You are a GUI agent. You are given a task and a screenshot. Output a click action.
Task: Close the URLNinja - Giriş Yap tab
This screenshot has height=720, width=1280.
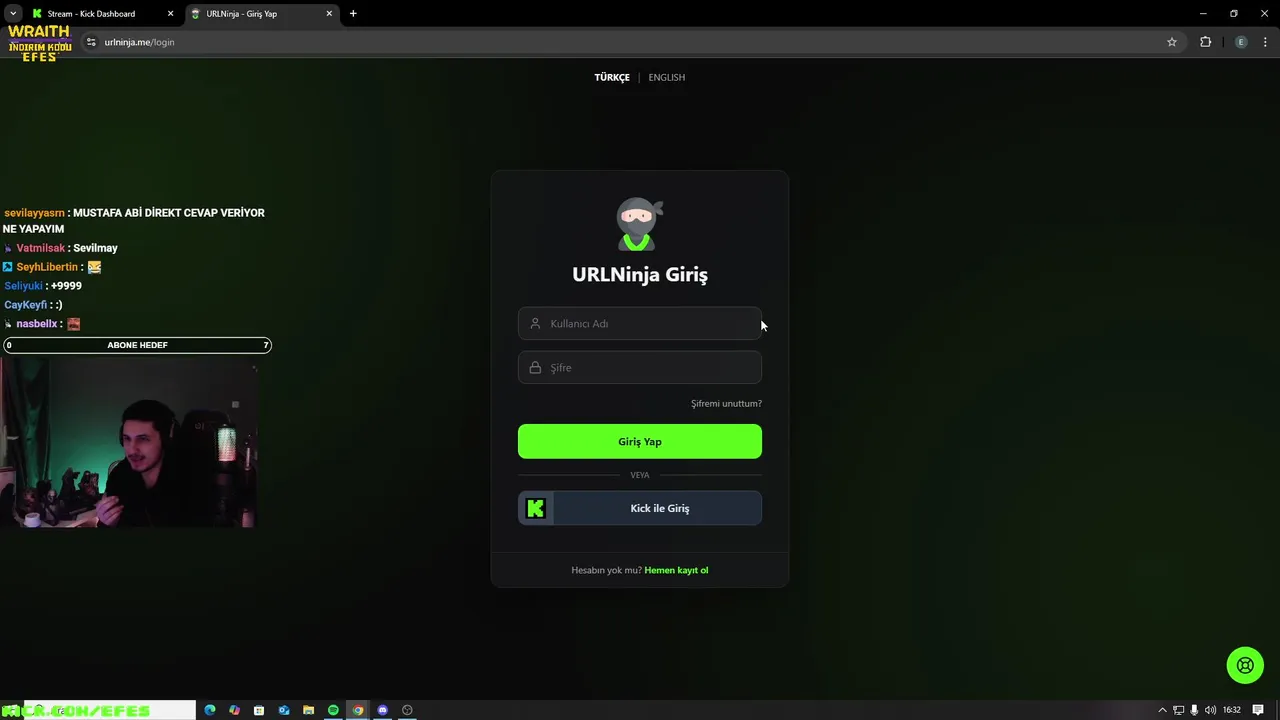(329, 14)
